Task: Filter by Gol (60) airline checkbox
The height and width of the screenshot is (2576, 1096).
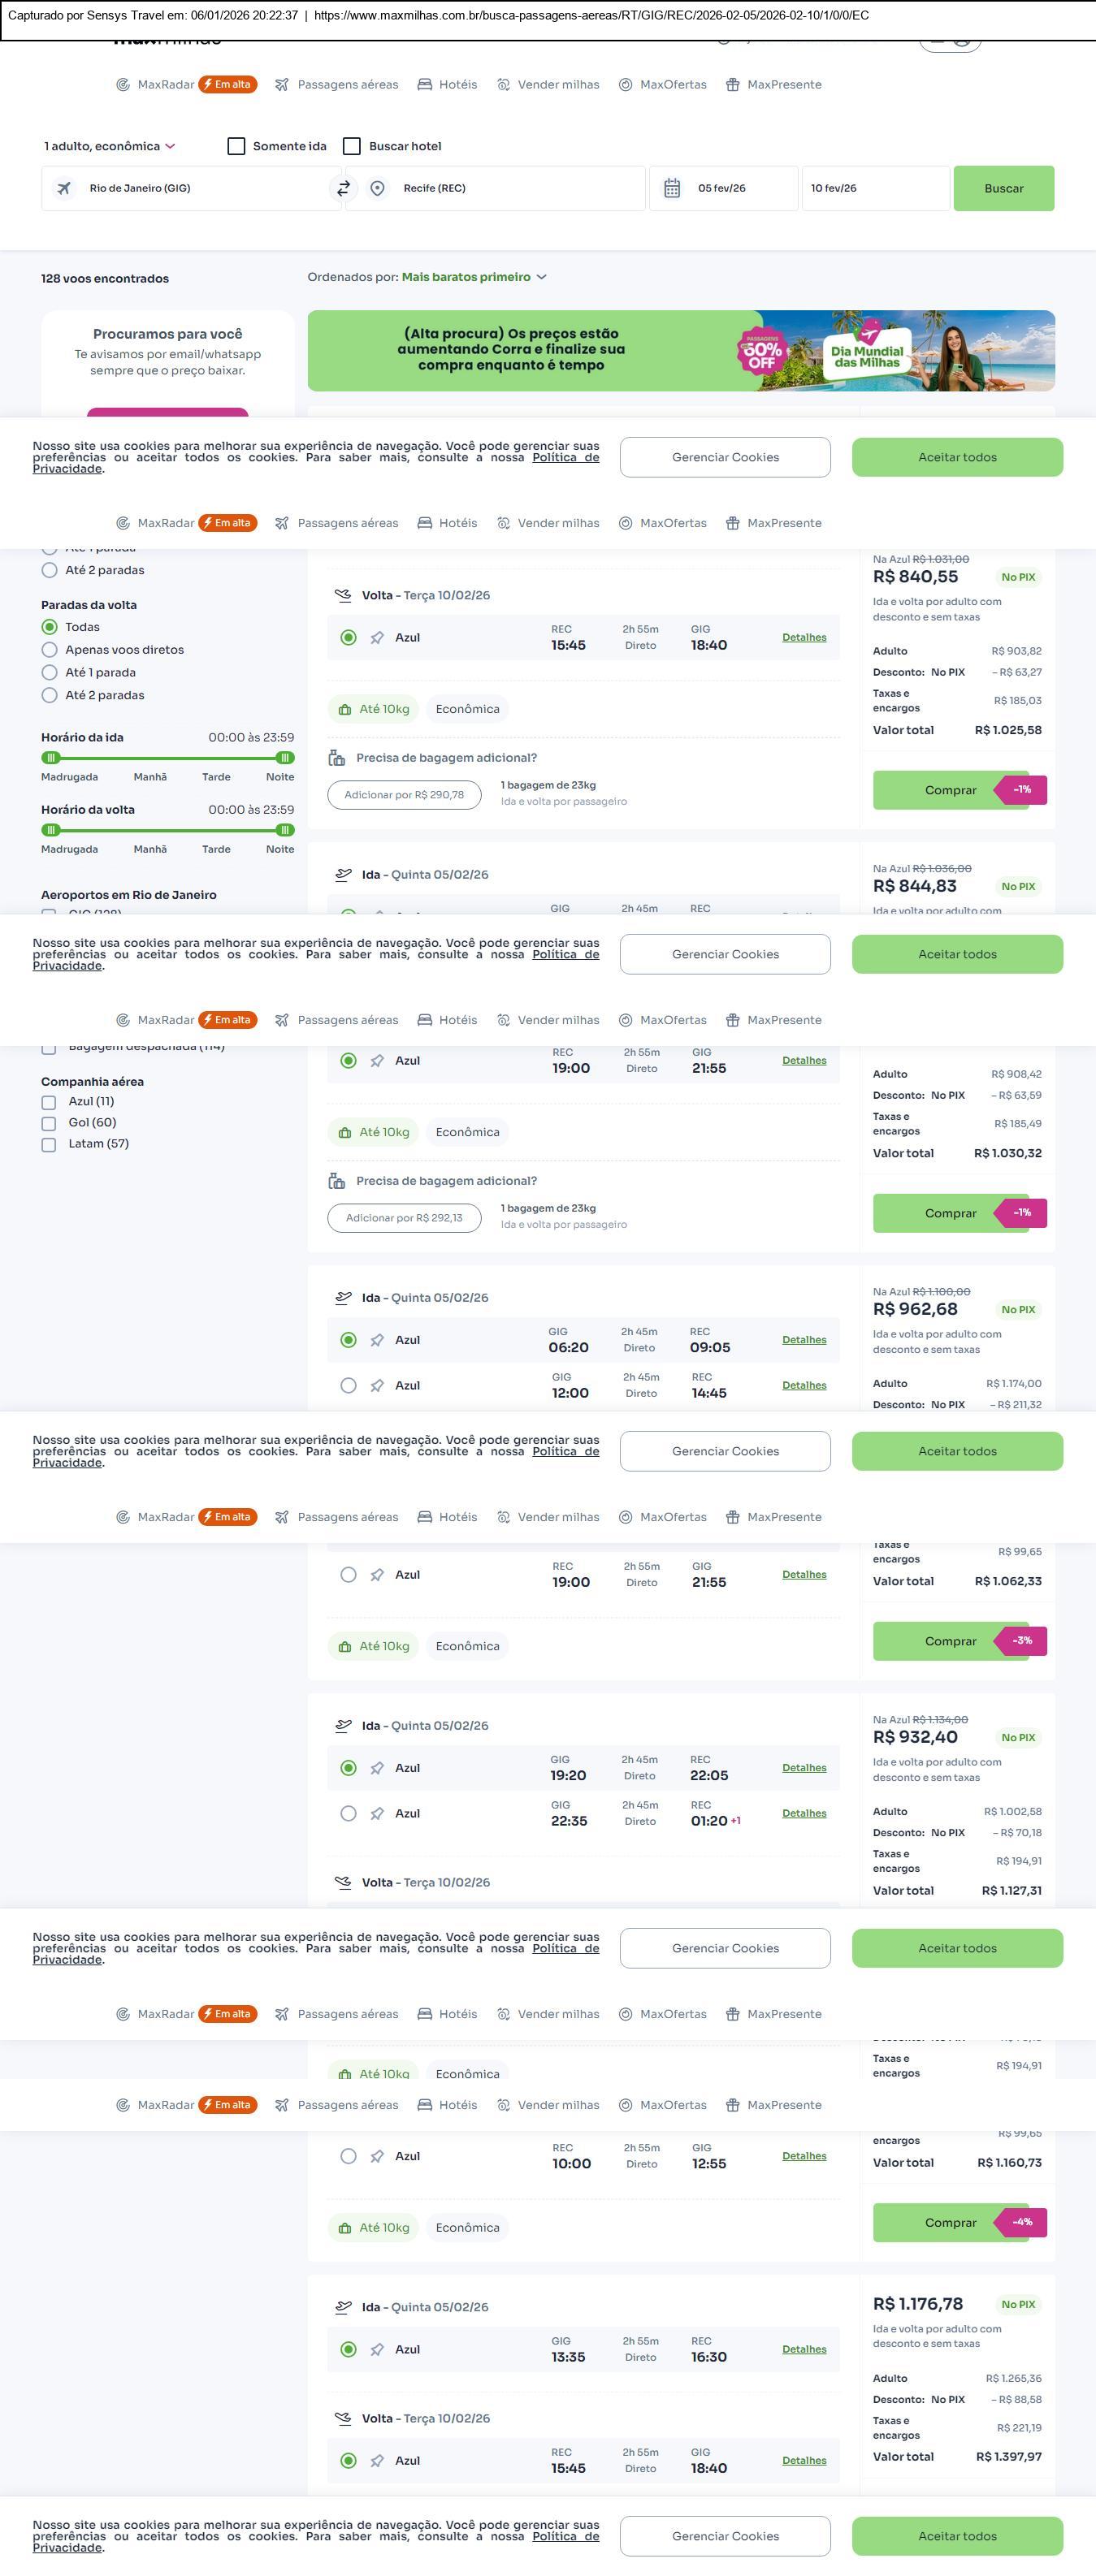Action: [x=48, y=1123]
